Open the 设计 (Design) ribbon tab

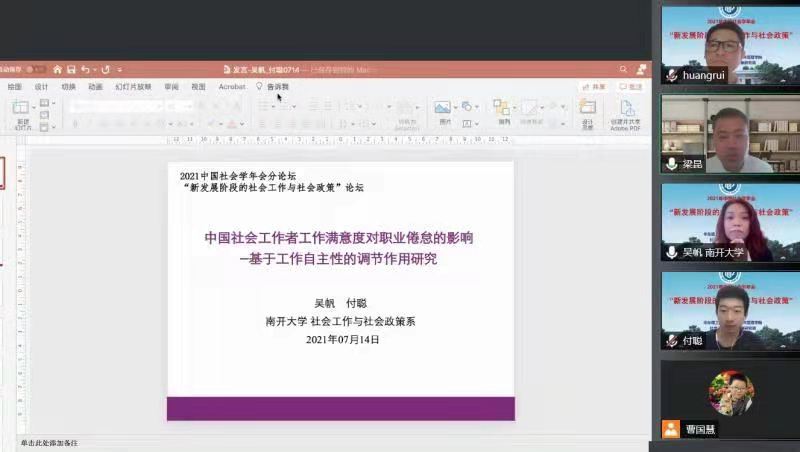coord(42,87)
